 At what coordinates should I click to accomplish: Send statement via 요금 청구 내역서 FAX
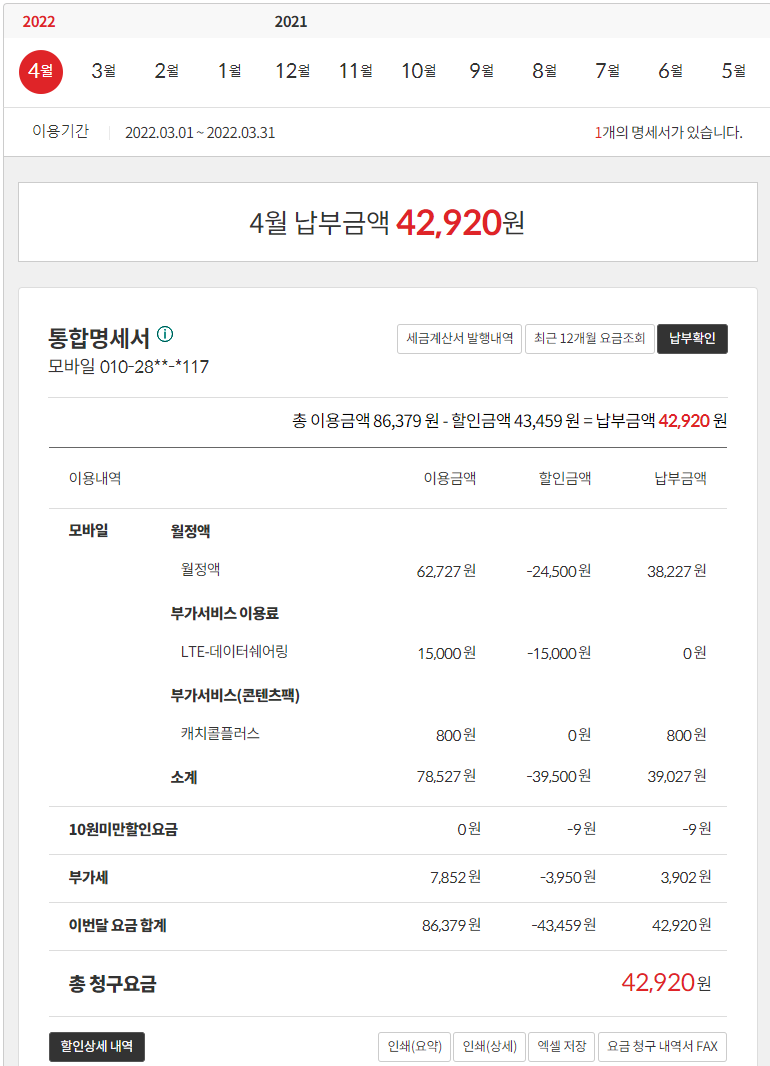(662, 1047)
